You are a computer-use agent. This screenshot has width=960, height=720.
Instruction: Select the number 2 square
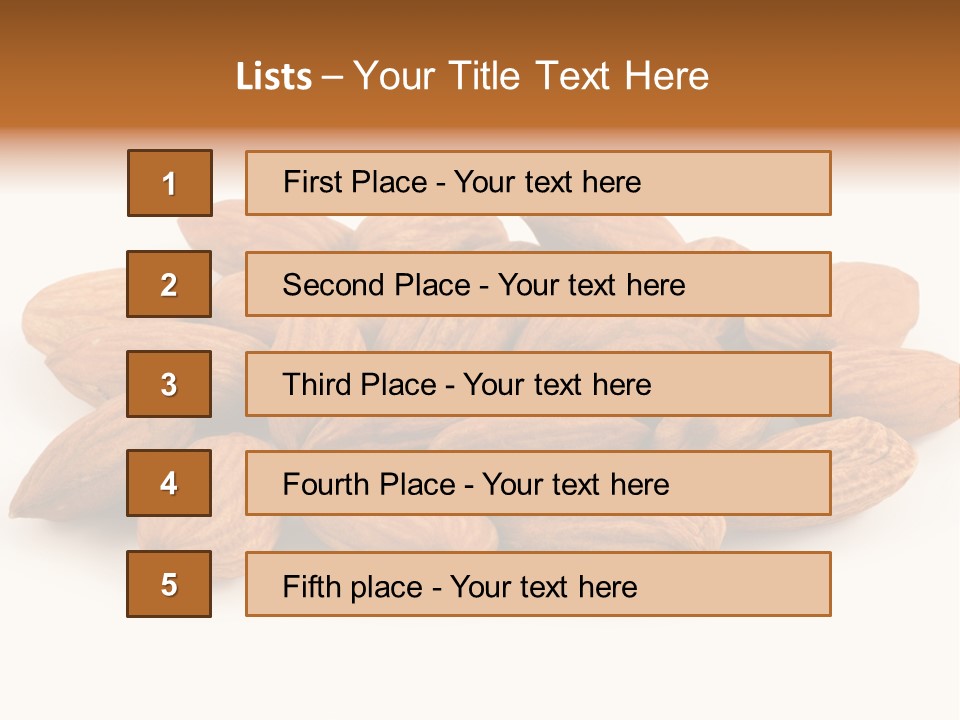pyautogui.click(x=169, y=284)
